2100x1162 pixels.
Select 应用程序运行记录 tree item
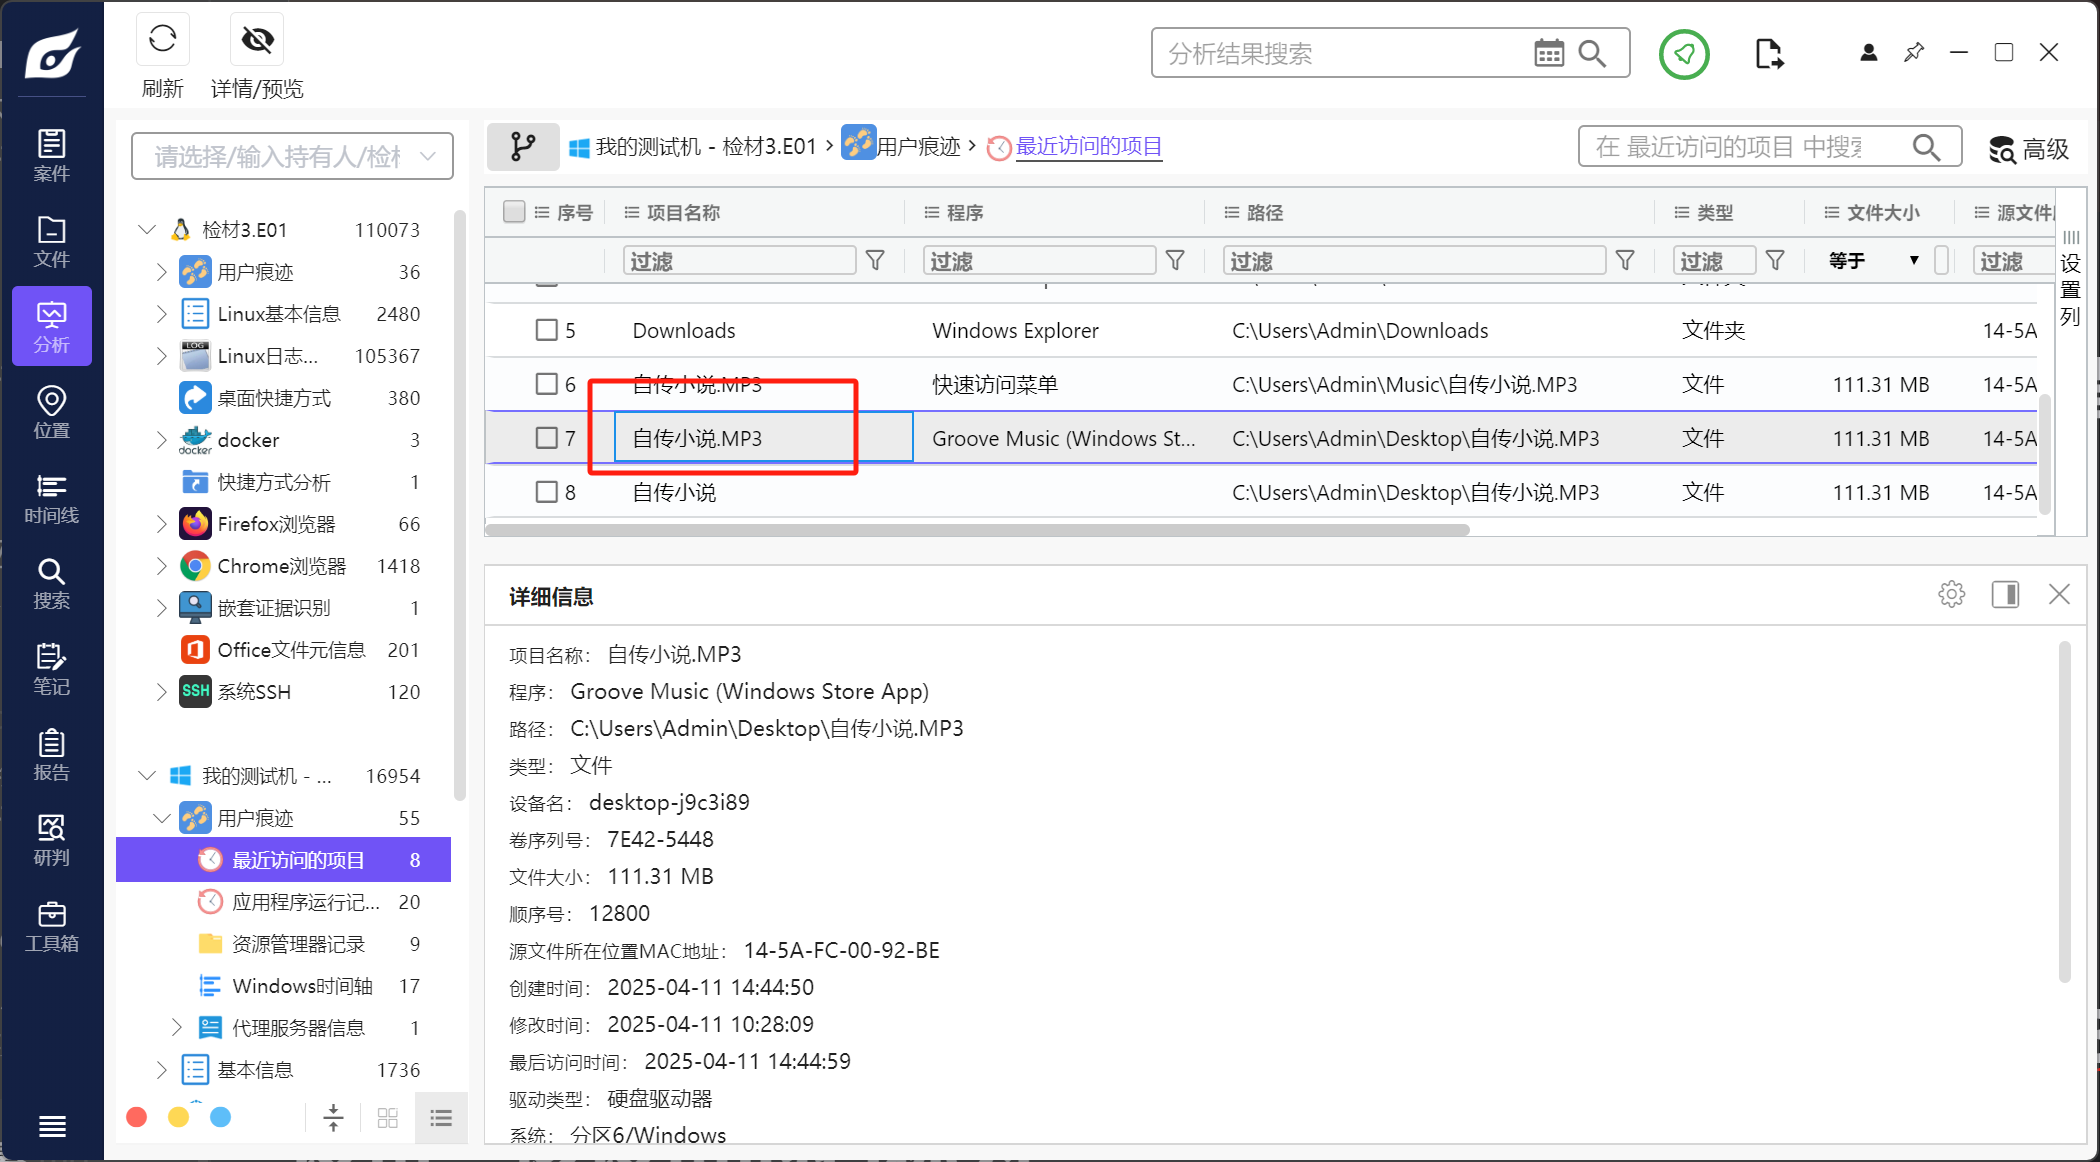[x=305, y=902]
